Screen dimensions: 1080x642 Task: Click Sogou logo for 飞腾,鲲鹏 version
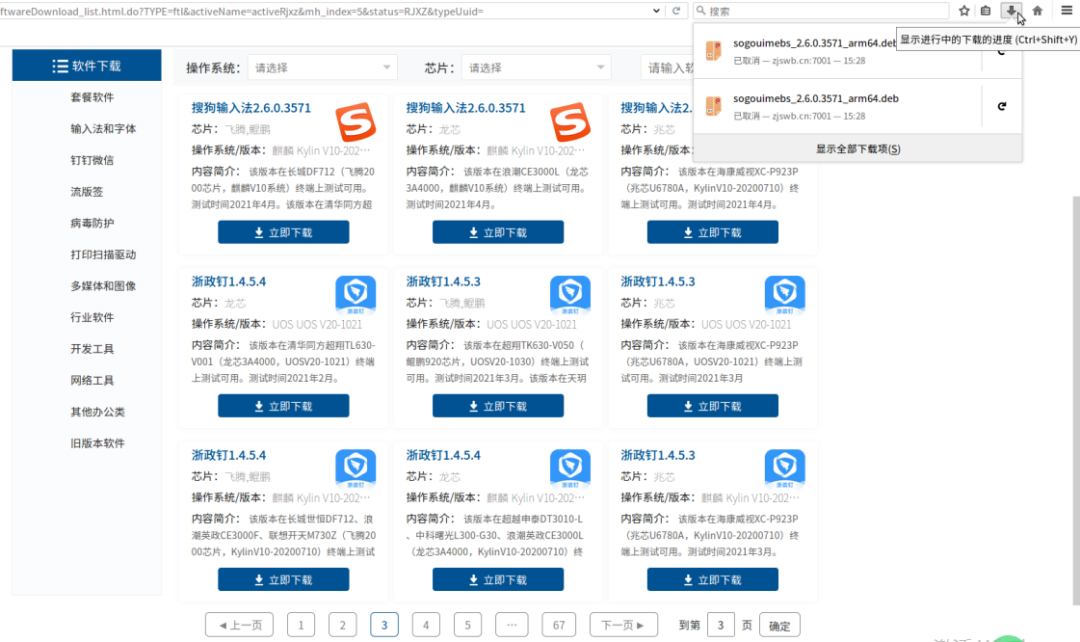pyautogui.click(x=355, y=122)
